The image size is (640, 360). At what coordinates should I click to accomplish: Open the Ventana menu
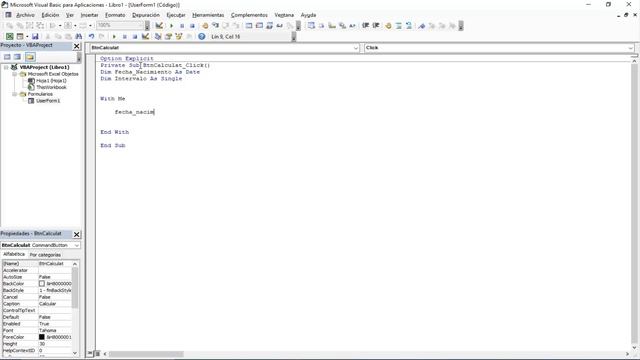pos(284,15)
